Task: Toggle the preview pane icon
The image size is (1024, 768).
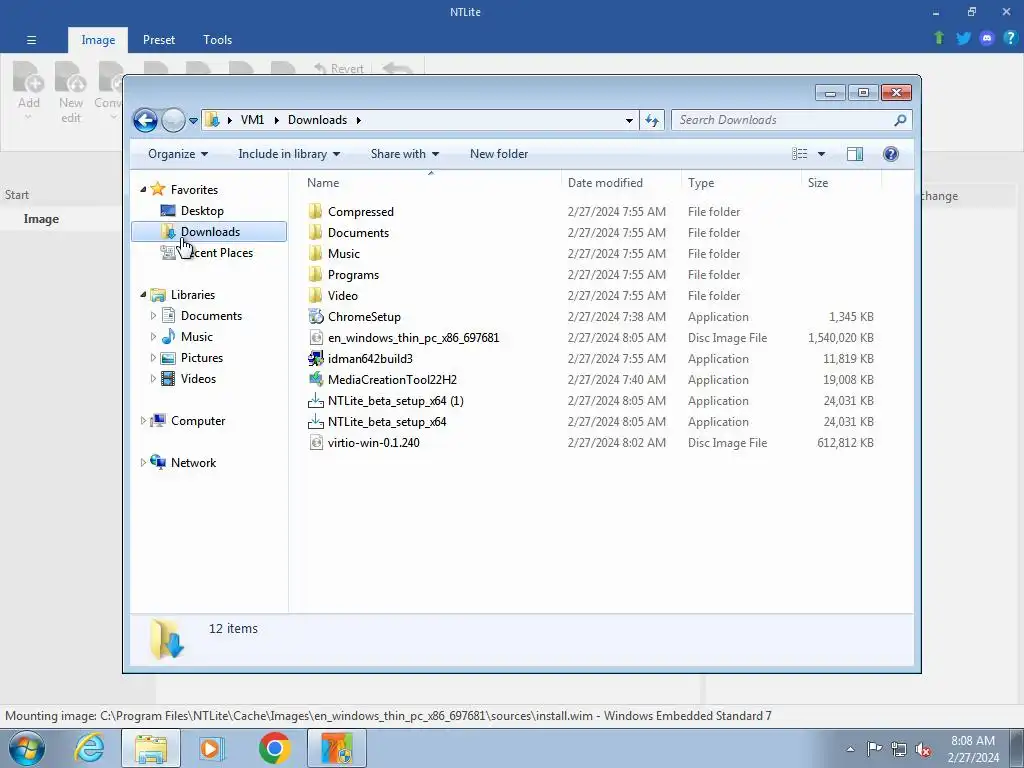Action: pyautogui.click(x=854, y=154)
